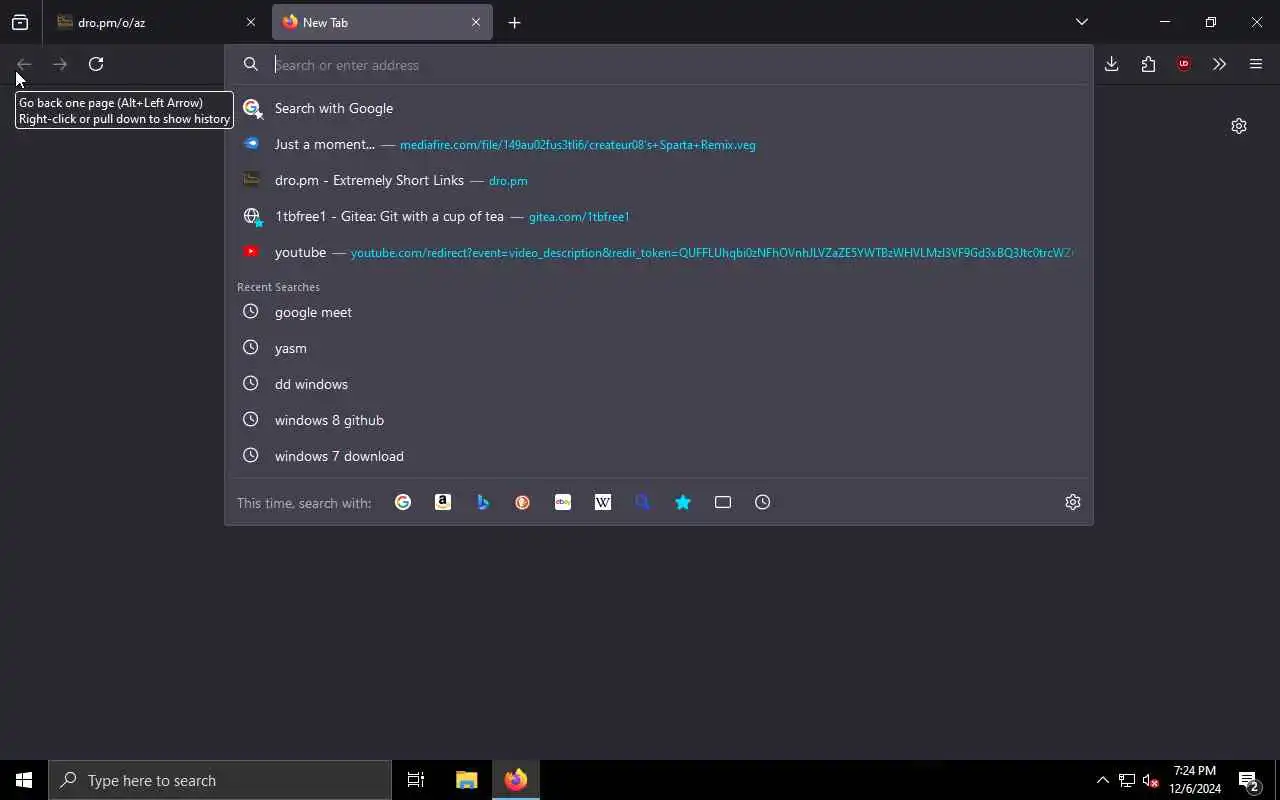Select recent search dd windows
Viewport: 1280px width, 800px height.
(x=659, y=384)
